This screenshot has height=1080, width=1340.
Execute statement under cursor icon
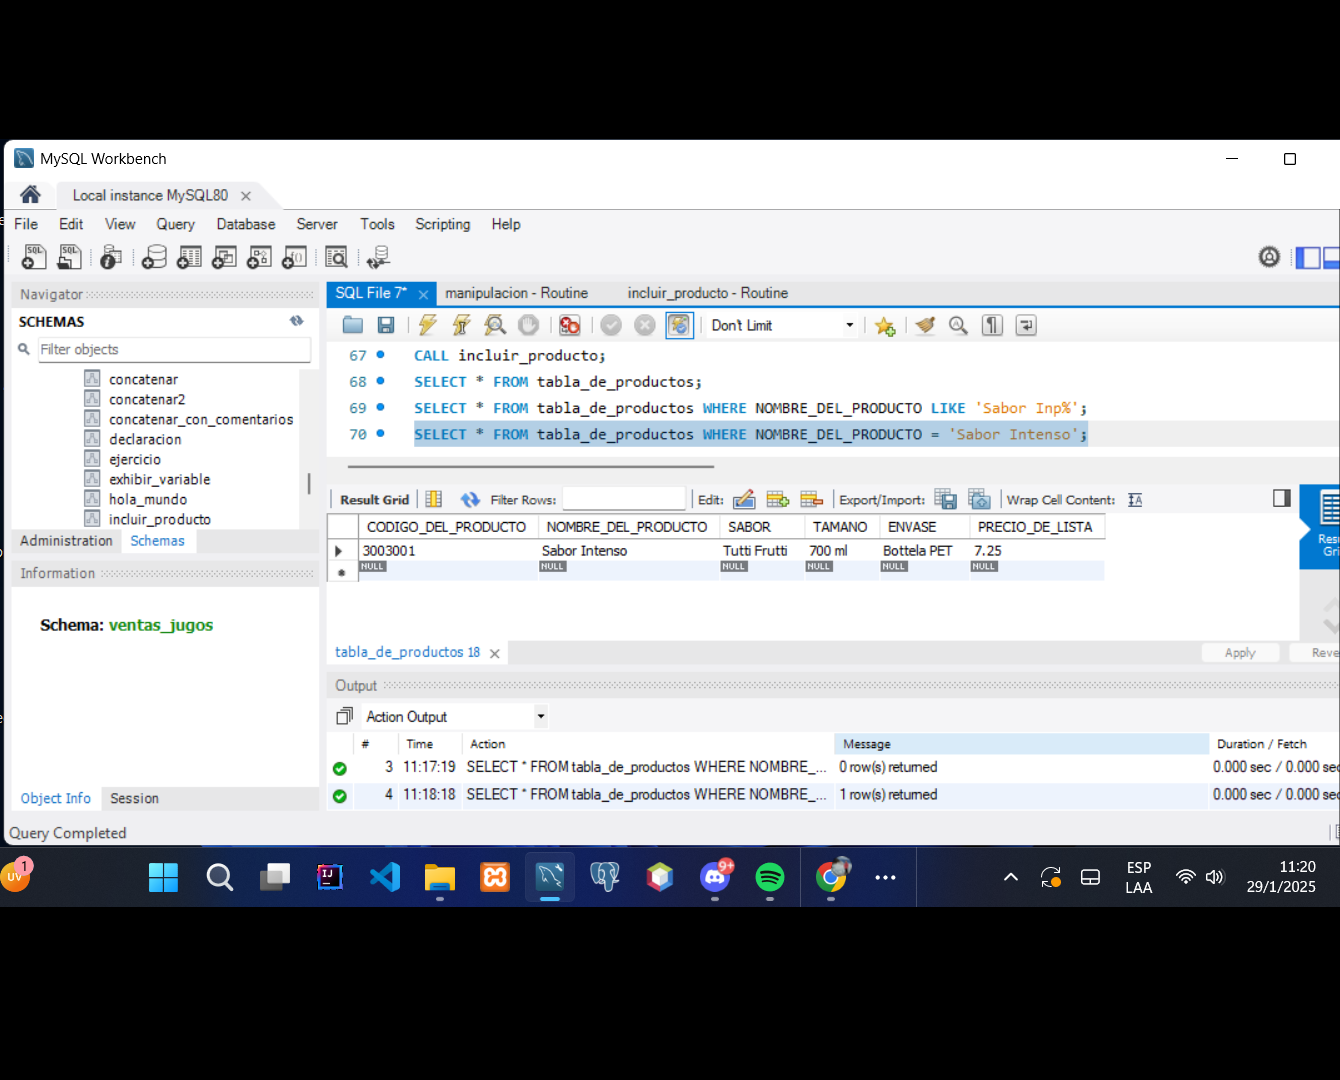pos(461,325)
